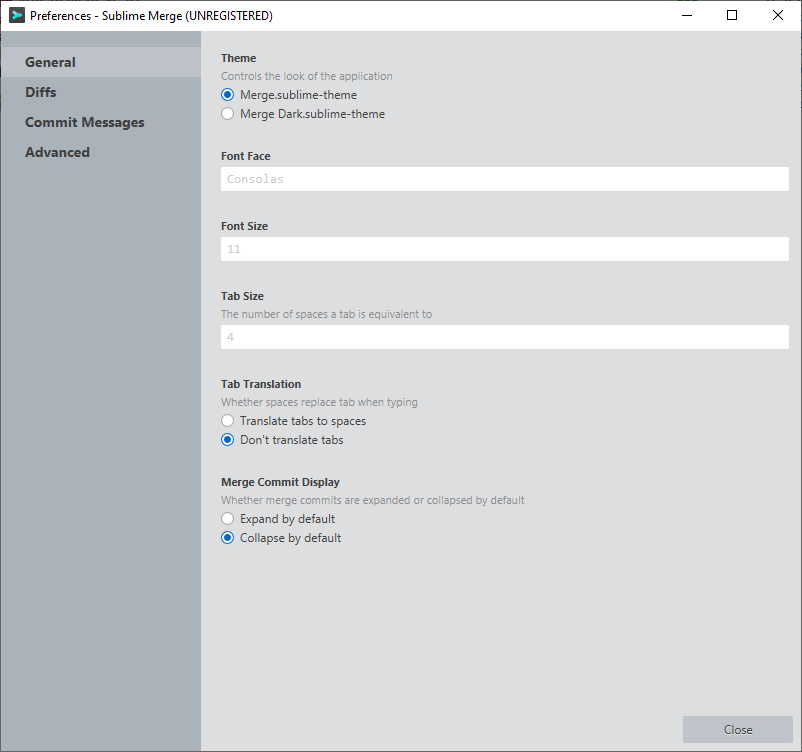Image resolution: width=802 pixels, height=752 pixels.
Task: Select Don't translate tabs option
Action: pyautogui.click(x=228, y=440)
